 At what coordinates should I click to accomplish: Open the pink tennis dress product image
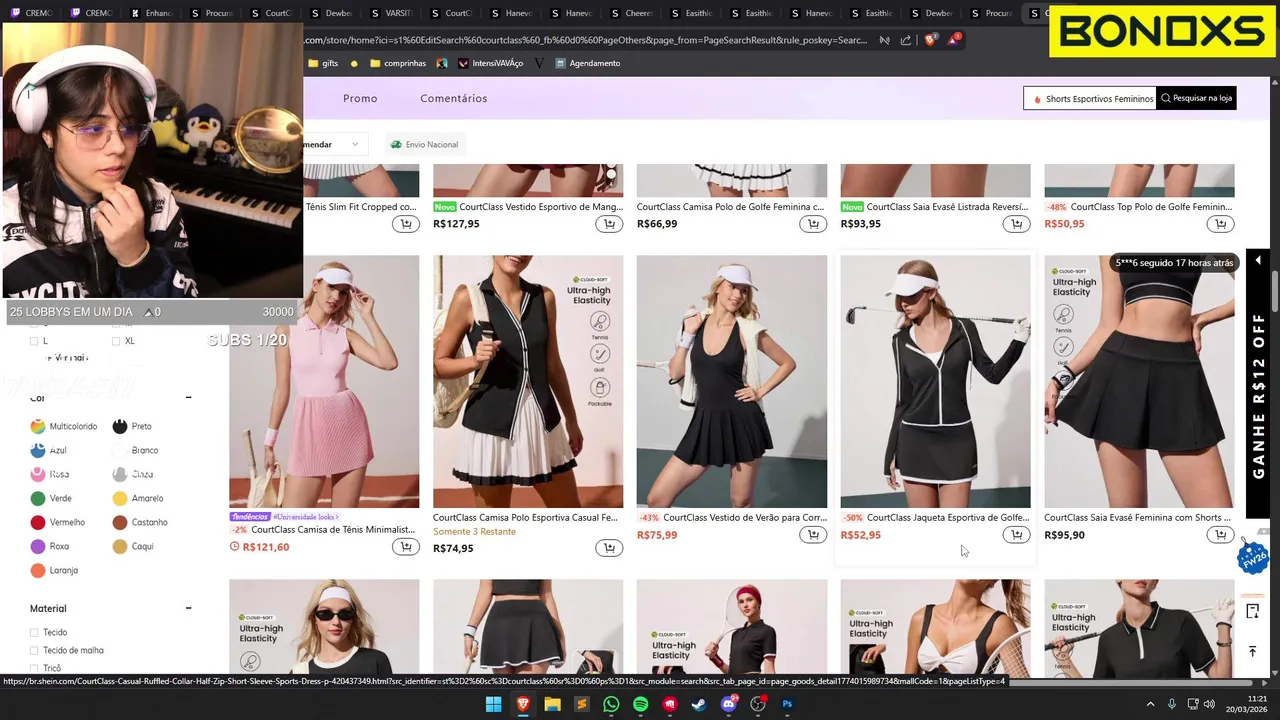324,381
